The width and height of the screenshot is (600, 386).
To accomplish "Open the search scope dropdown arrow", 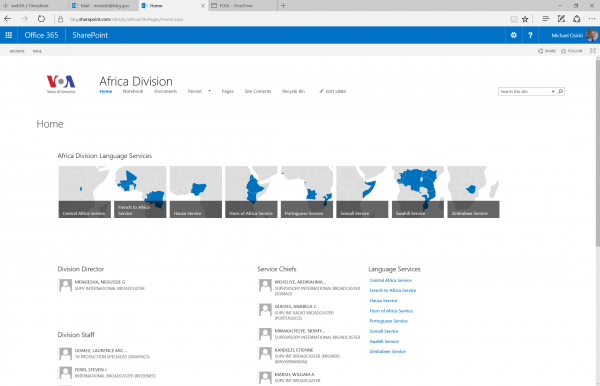I will (x=553, y=91).
